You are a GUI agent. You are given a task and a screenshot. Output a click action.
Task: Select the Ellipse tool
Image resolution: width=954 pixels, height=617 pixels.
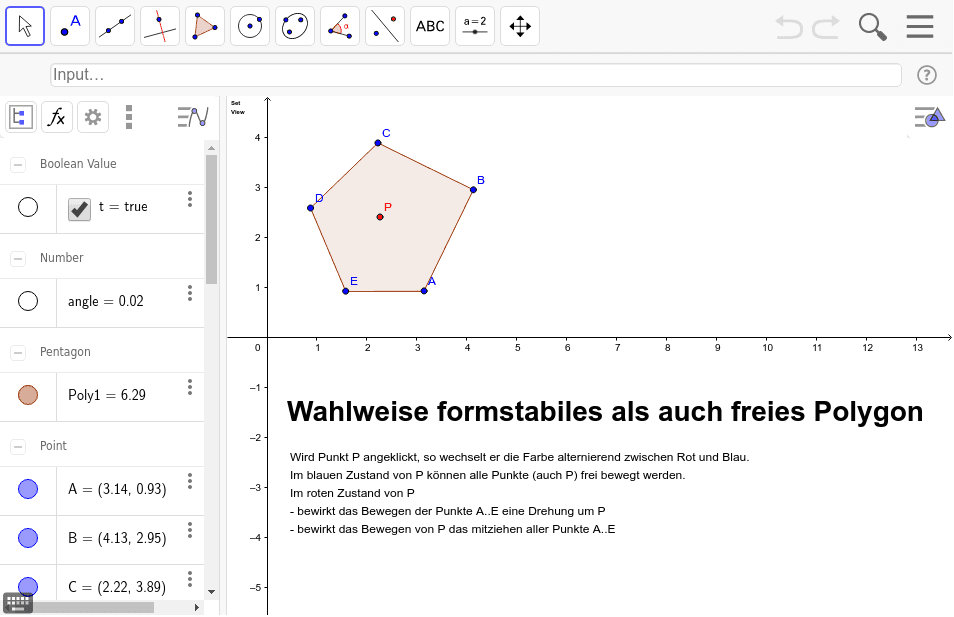point(295,26)
